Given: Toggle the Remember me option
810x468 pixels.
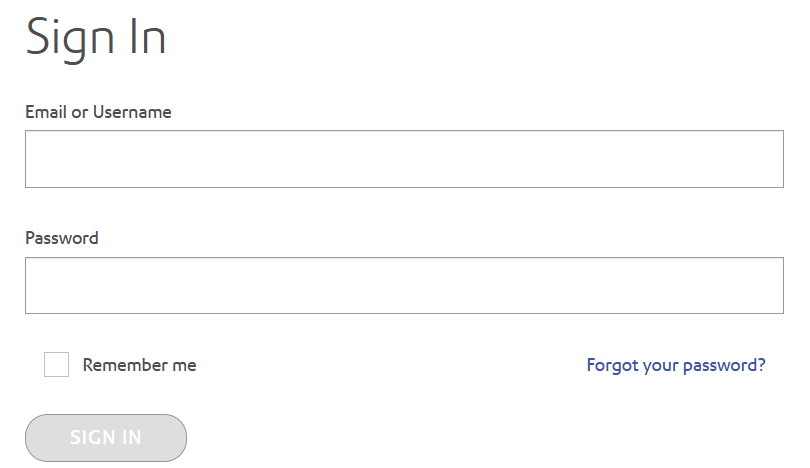Looking at the screenshot, I should (x=57, y=365).
